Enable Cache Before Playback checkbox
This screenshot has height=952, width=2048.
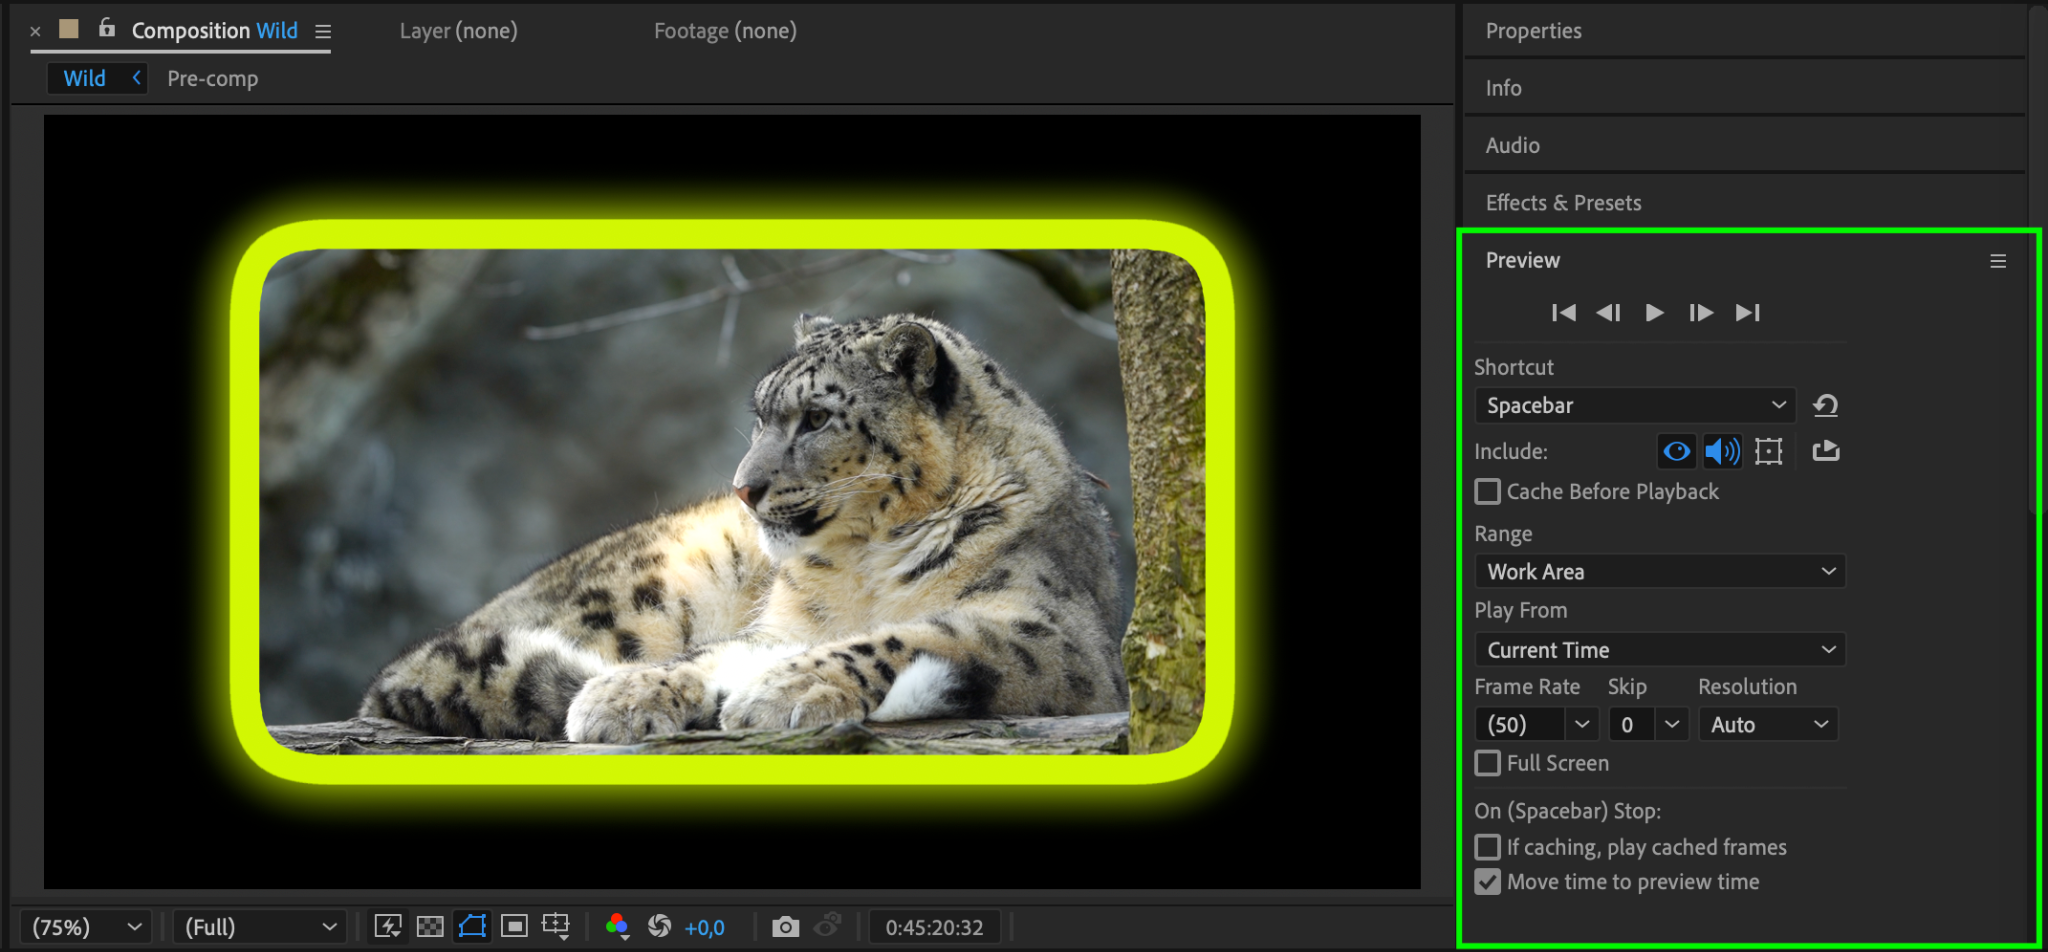pos(1488,492)
